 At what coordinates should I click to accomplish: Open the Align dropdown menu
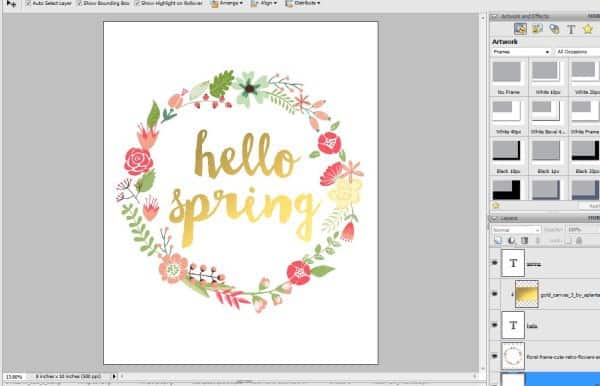tap(264, 3)
